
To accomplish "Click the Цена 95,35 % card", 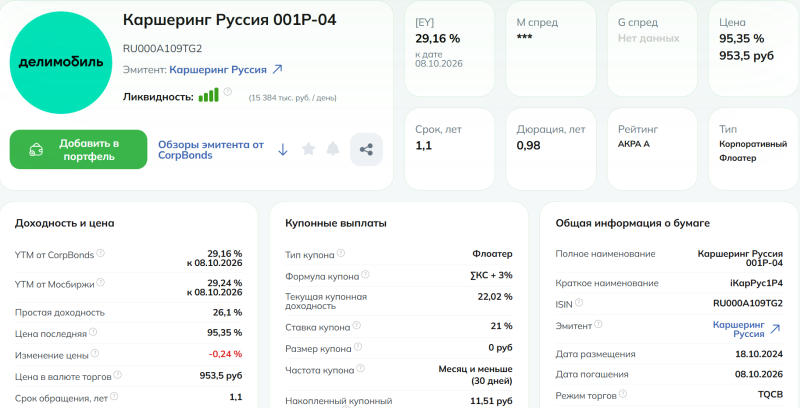I will tap(754, 48).
